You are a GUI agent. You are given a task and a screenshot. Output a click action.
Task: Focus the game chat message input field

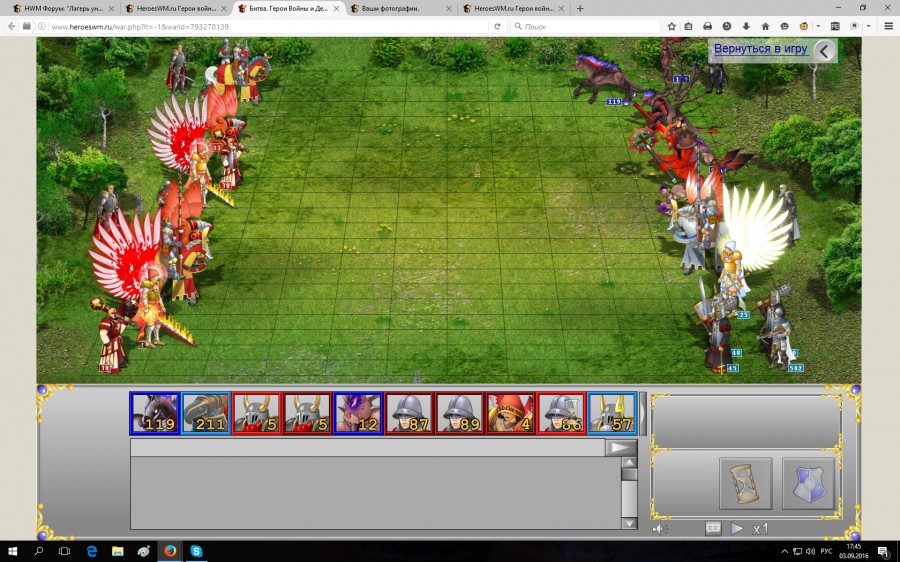(368, 447)
